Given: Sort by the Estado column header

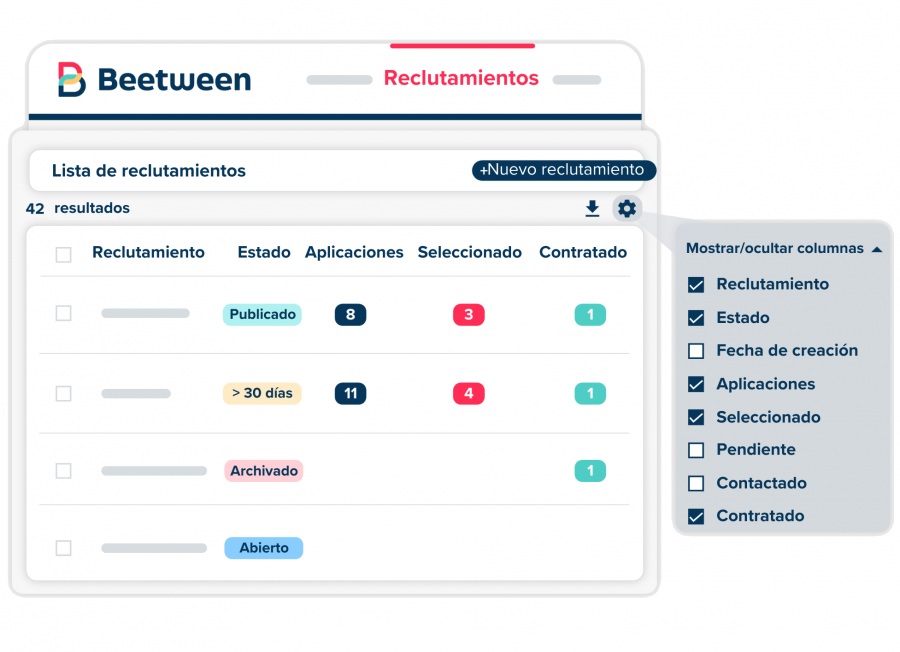Looking at the screenshot, I should coord(264,253).
